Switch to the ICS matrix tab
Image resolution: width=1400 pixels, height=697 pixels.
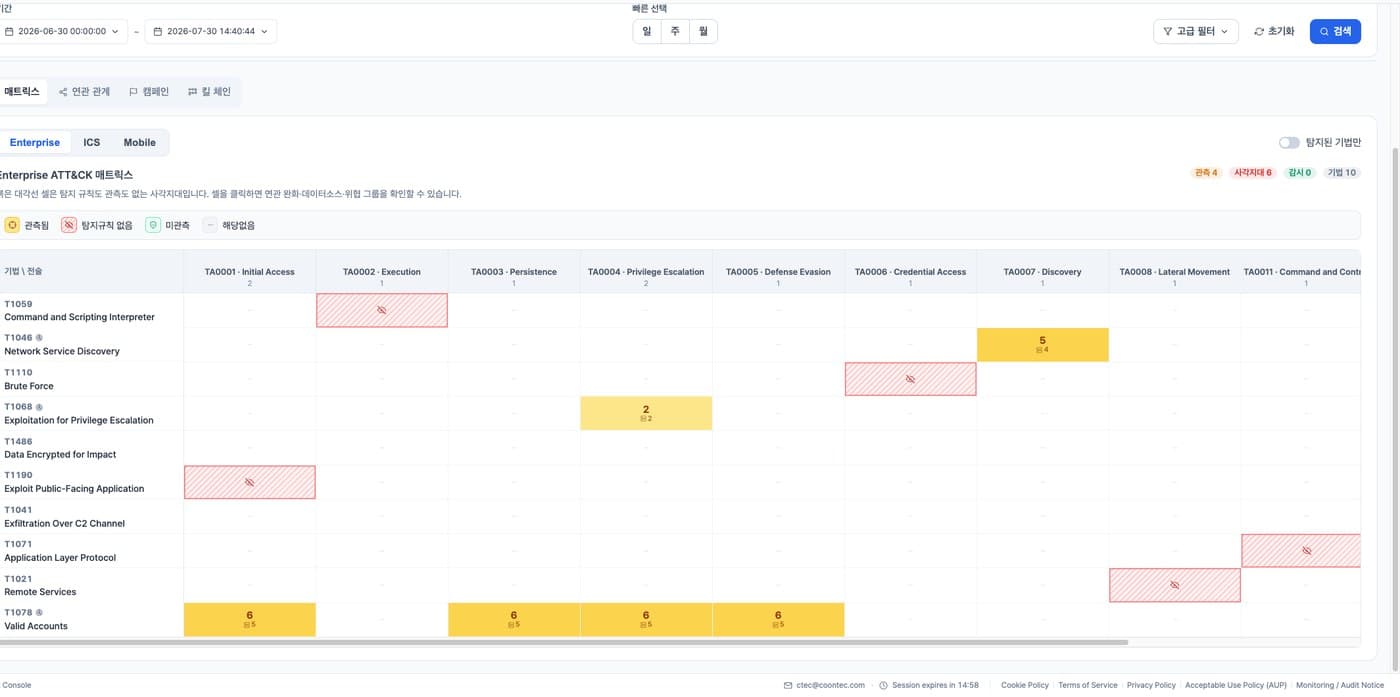(x=92, y=143)
